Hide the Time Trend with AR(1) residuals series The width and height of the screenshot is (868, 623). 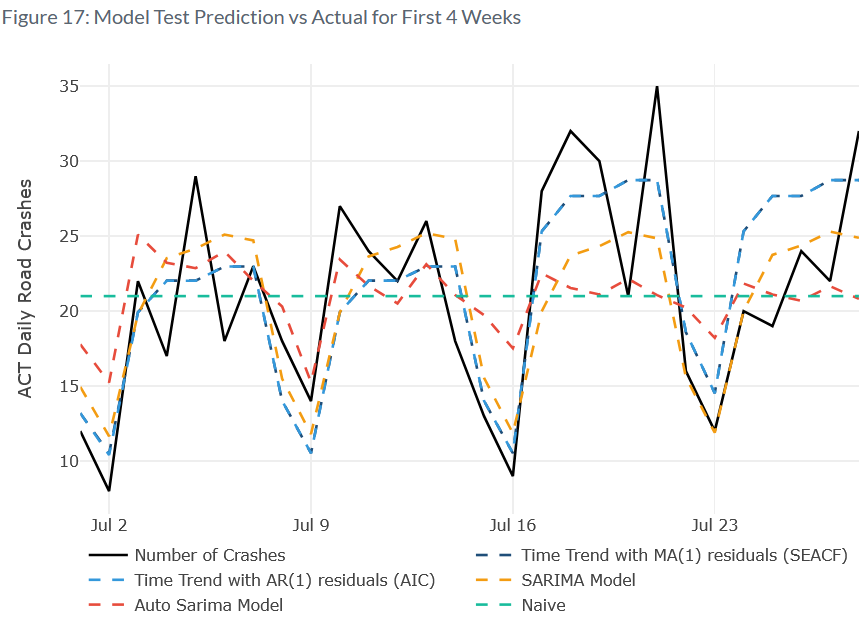[284, 580]
